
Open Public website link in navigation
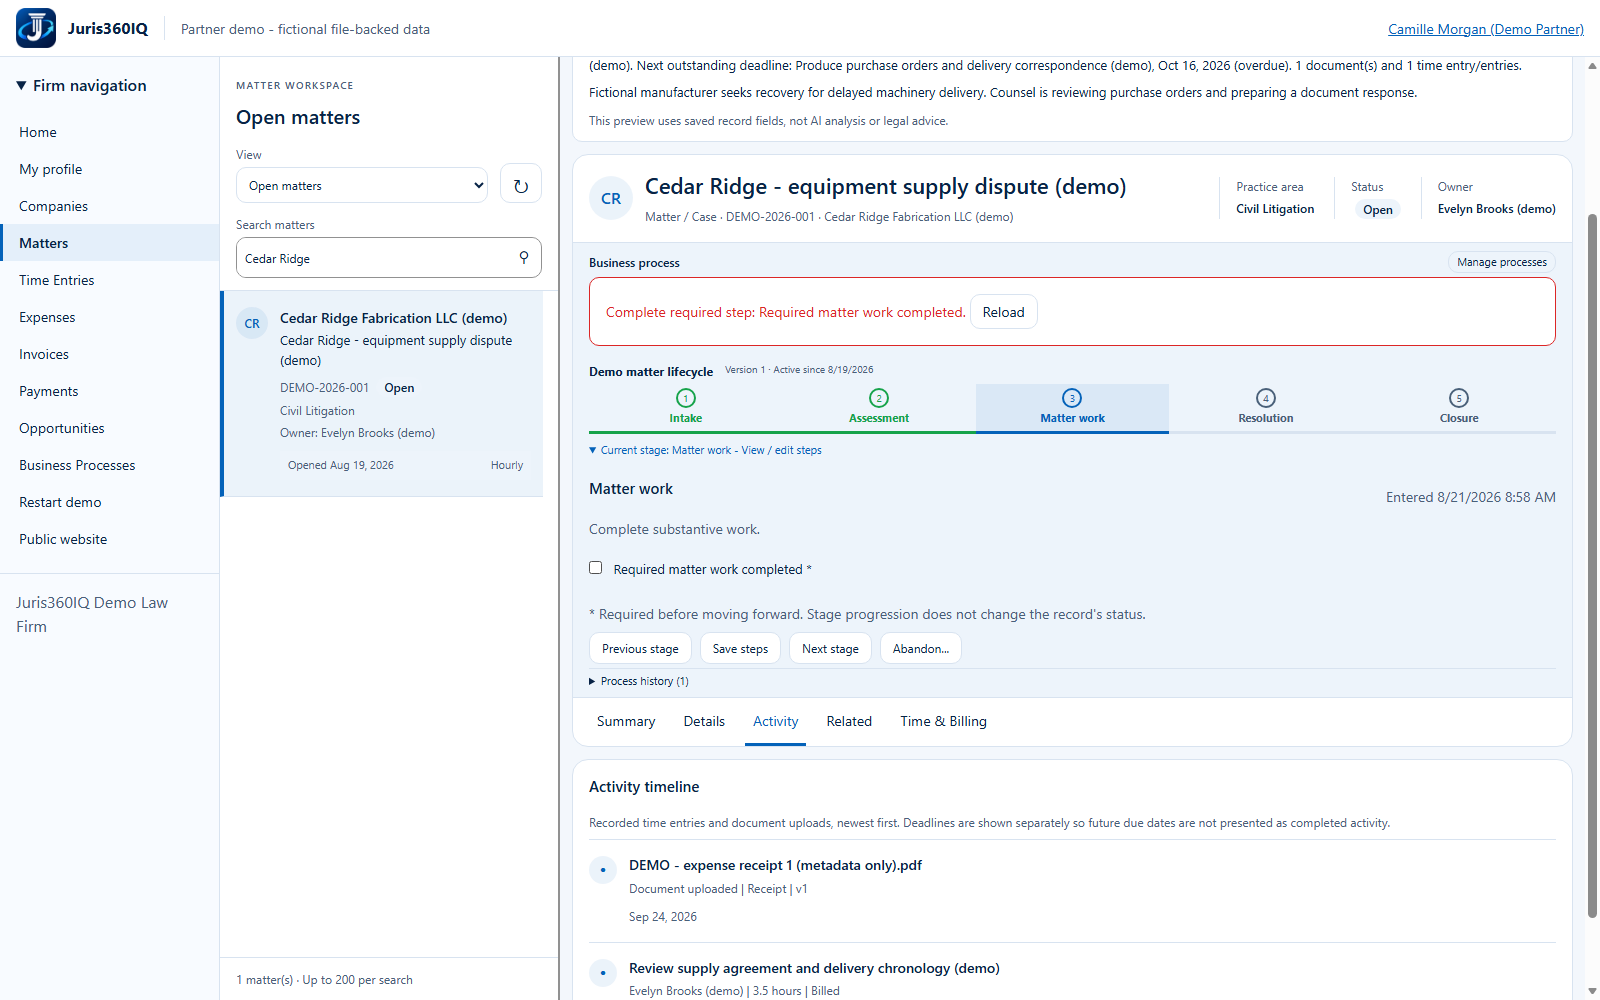[x=110, y=539]
